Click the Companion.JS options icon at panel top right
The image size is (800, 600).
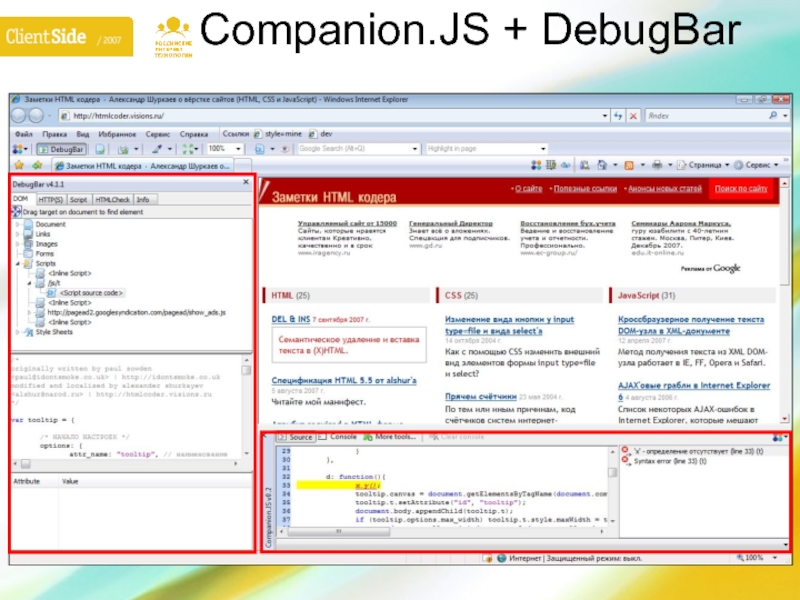pos(778,437)
